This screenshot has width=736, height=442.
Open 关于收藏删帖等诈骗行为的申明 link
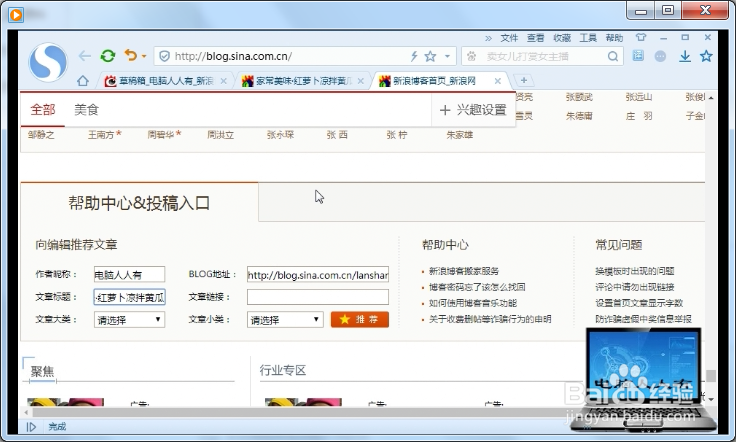490,319
